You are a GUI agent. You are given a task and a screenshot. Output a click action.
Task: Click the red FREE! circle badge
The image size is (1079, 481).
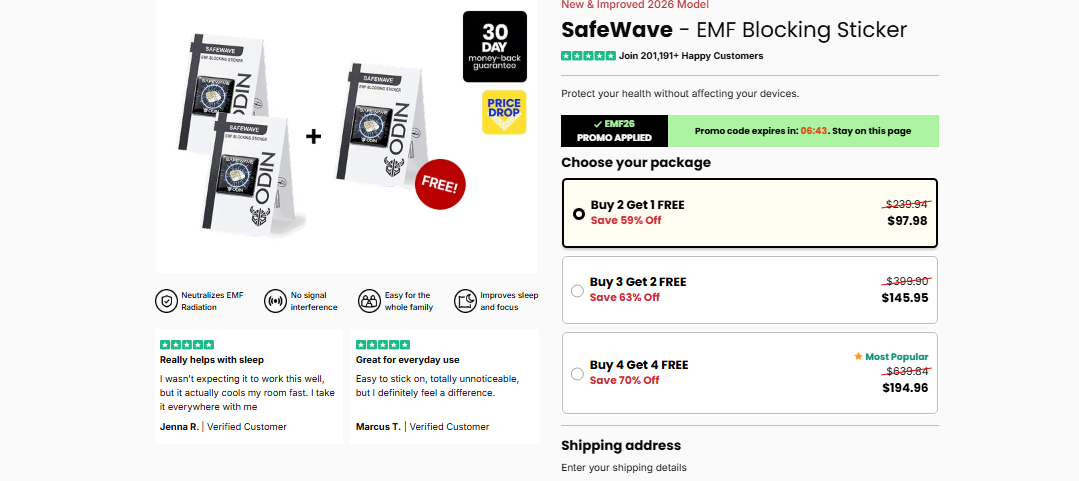pyautogui.click(x=441, y=184)
